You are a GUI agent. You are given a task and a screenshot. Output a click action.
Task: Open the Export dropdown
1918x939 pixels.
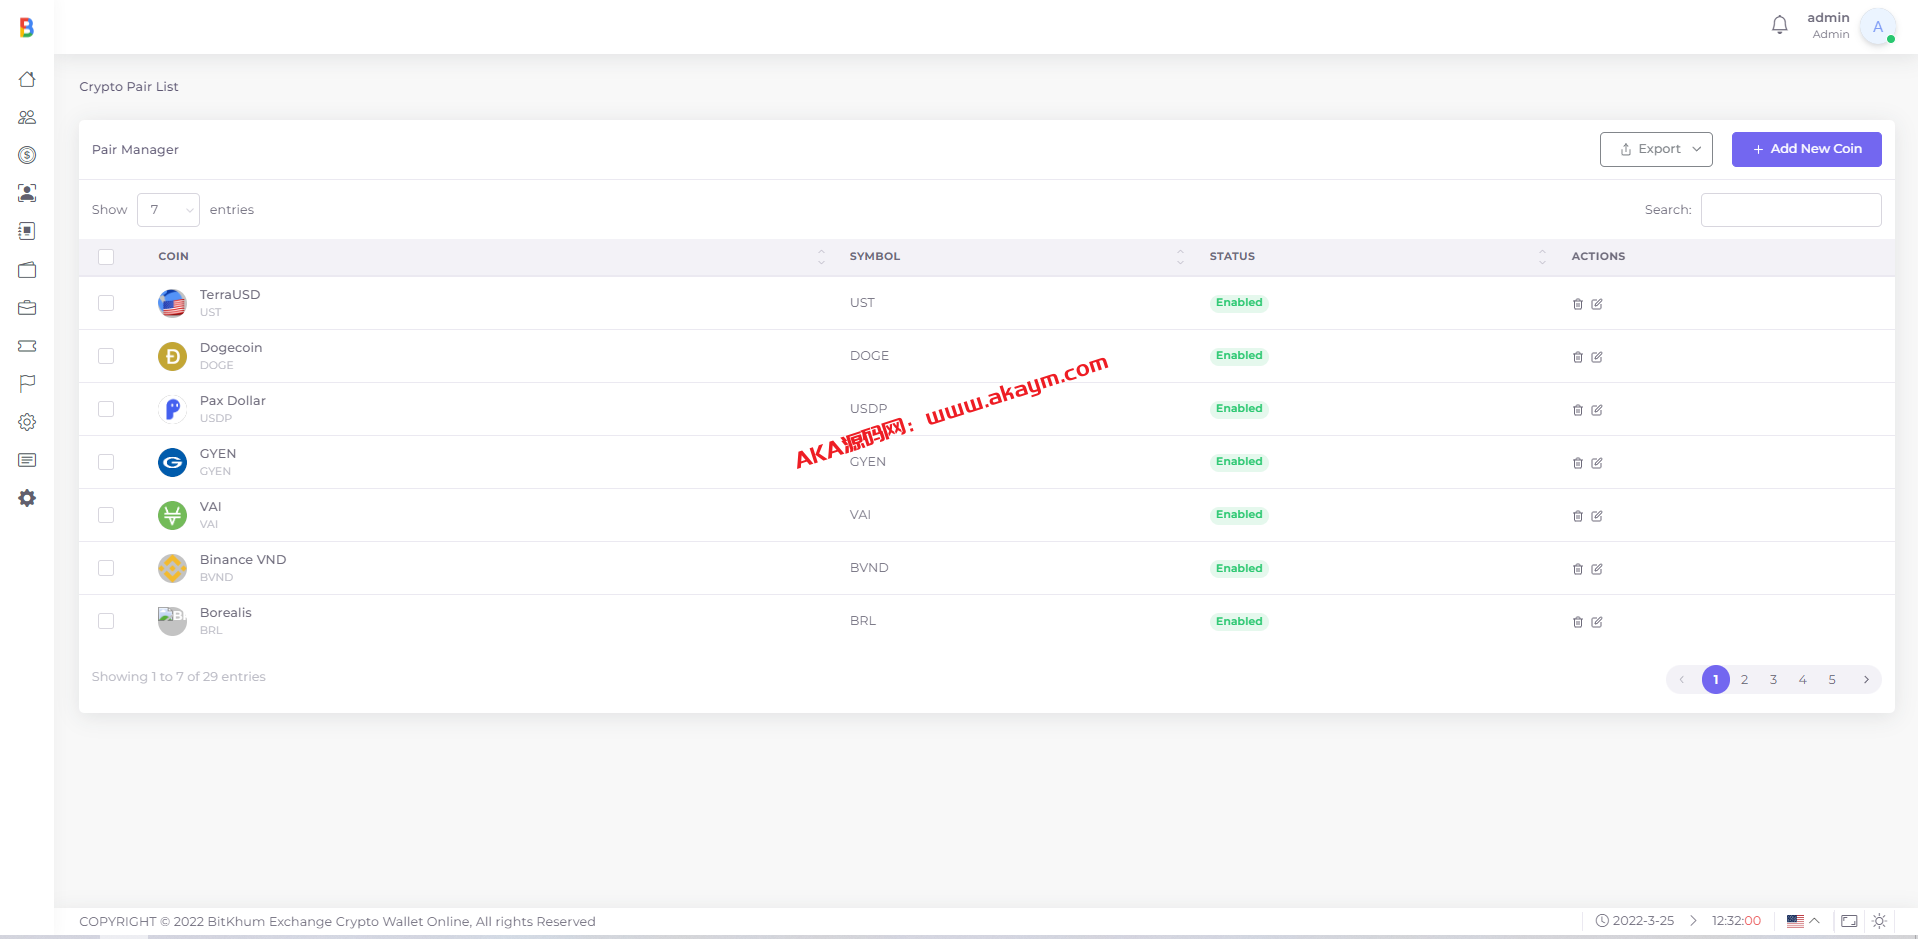pyautogui.click(x=1656, y=149)
